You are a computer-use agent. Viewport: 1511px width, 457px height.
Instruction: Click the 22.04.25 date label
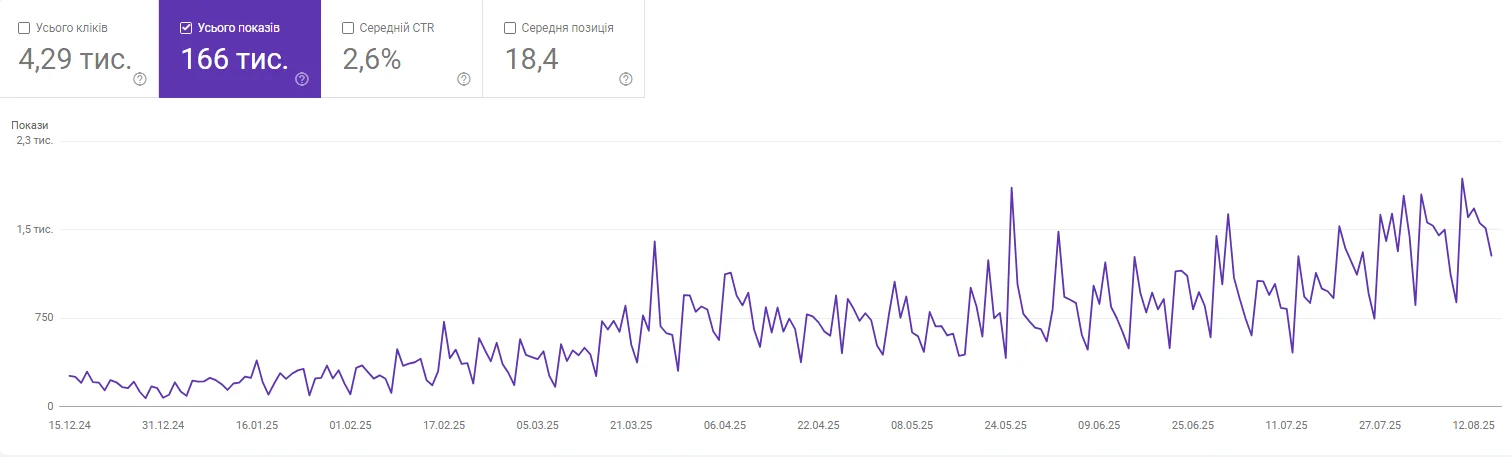pos(818,425)
